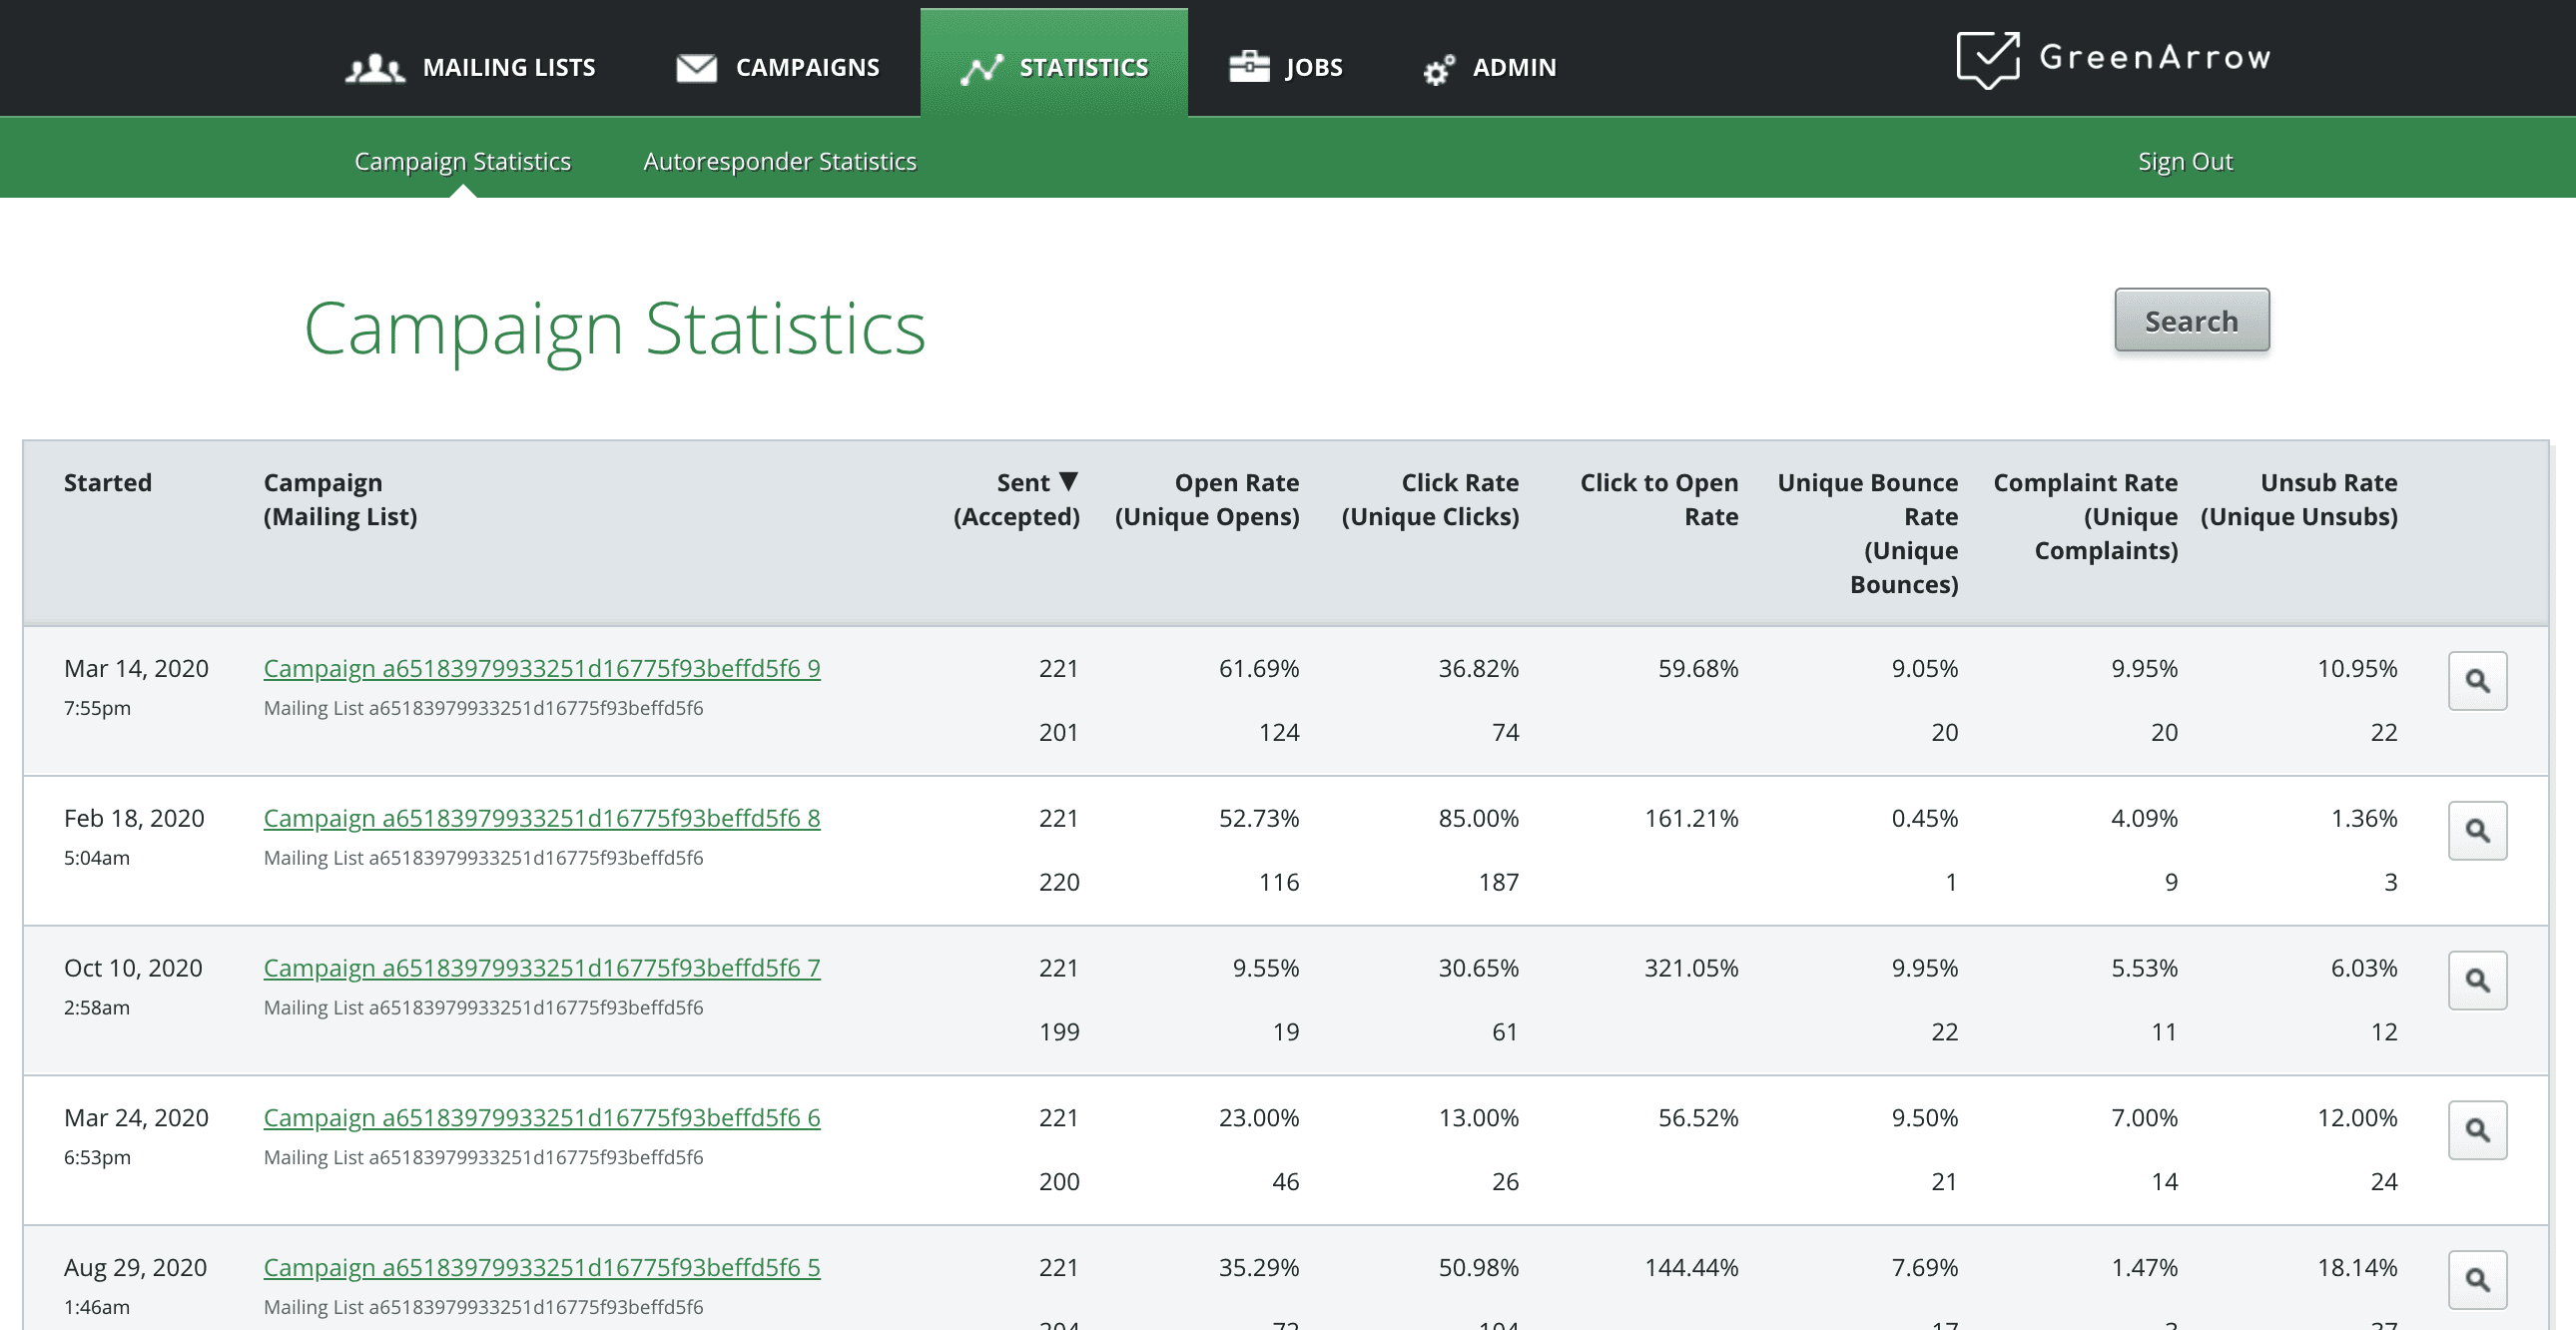
Task: Click the Admin gears icon
Action: click(1438, 69)
